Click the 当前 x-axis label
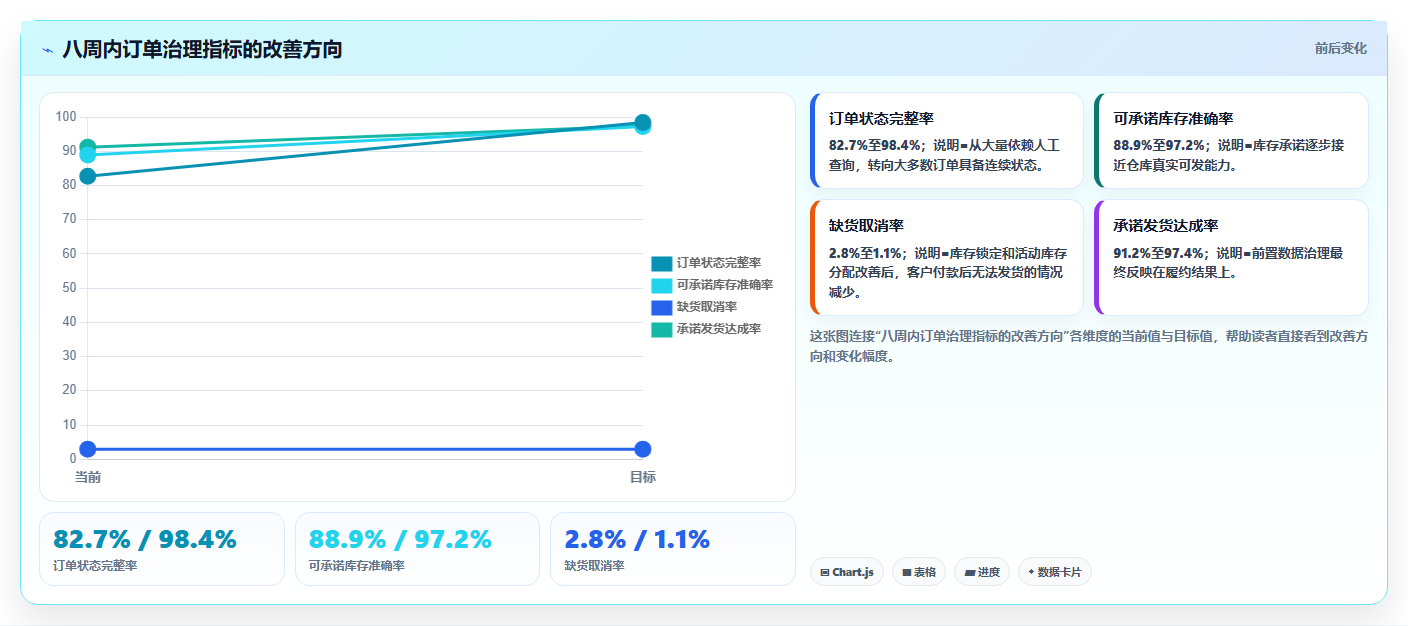Screen dimensions: 1408x626 point(88,477)
